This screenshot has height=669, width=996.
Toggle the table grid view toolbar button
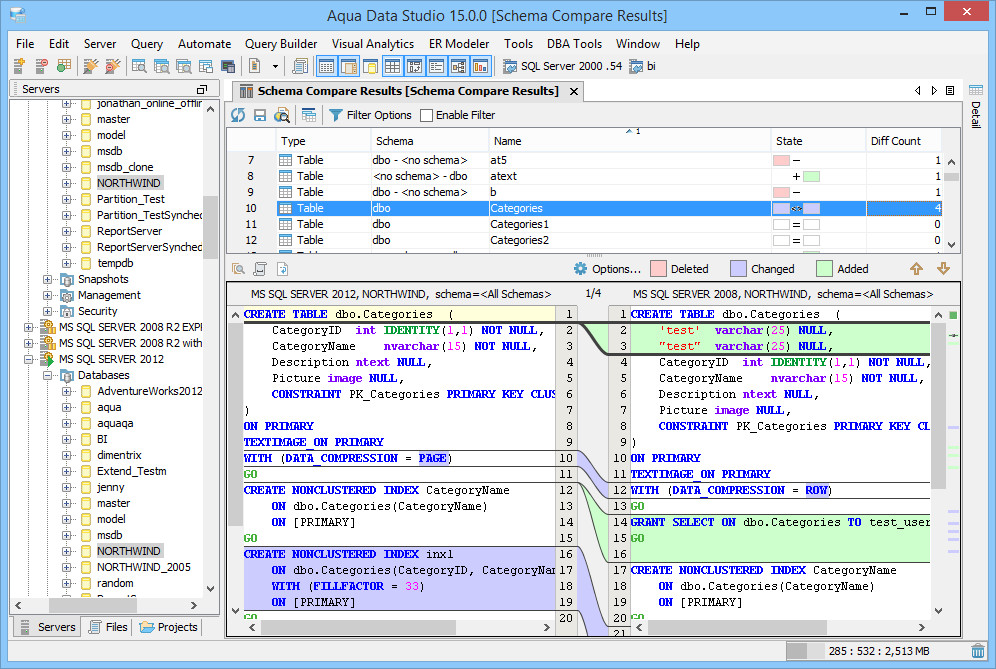[x=393, y=65]
